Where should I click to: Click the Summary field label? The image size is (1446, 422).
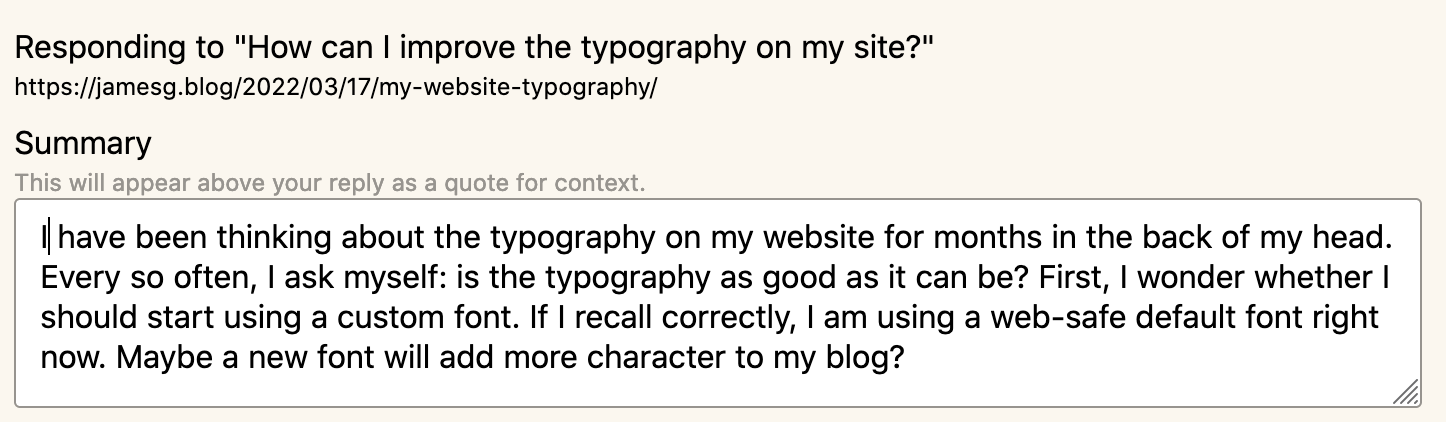(x=83, y=143)
